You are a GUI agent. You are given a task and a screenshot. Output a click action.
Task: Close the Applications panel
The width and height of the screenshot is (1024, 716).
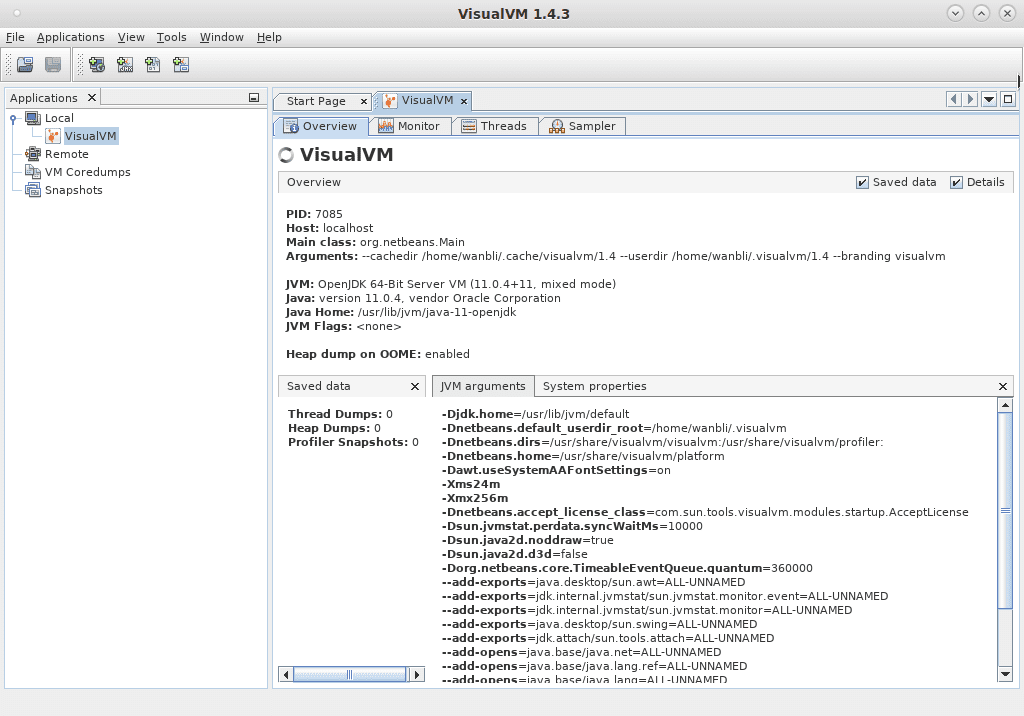pos(92,97)
